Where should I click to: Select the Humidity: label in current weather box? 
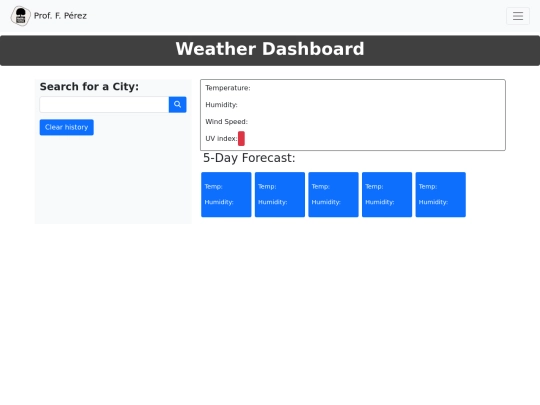click(x=221, y=105)
